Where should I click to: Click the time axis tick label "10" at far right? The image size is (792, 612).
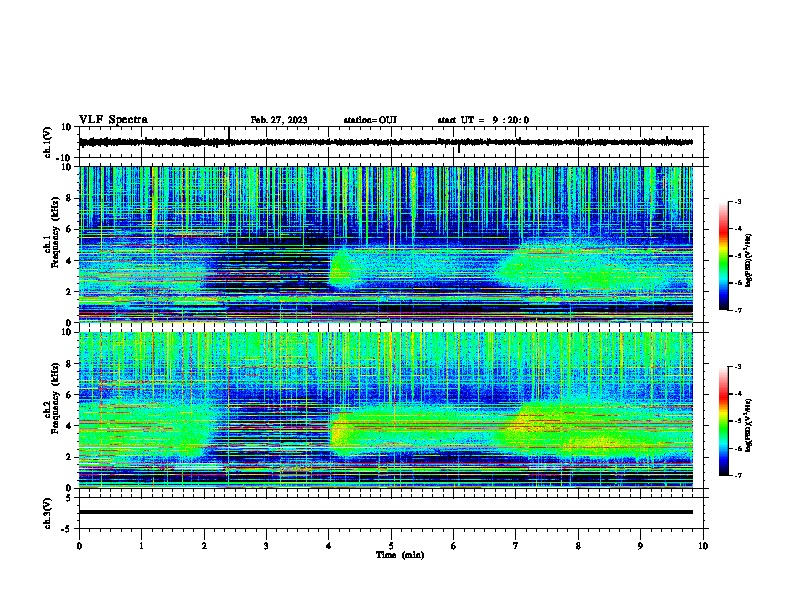click(x=703, y=546)
